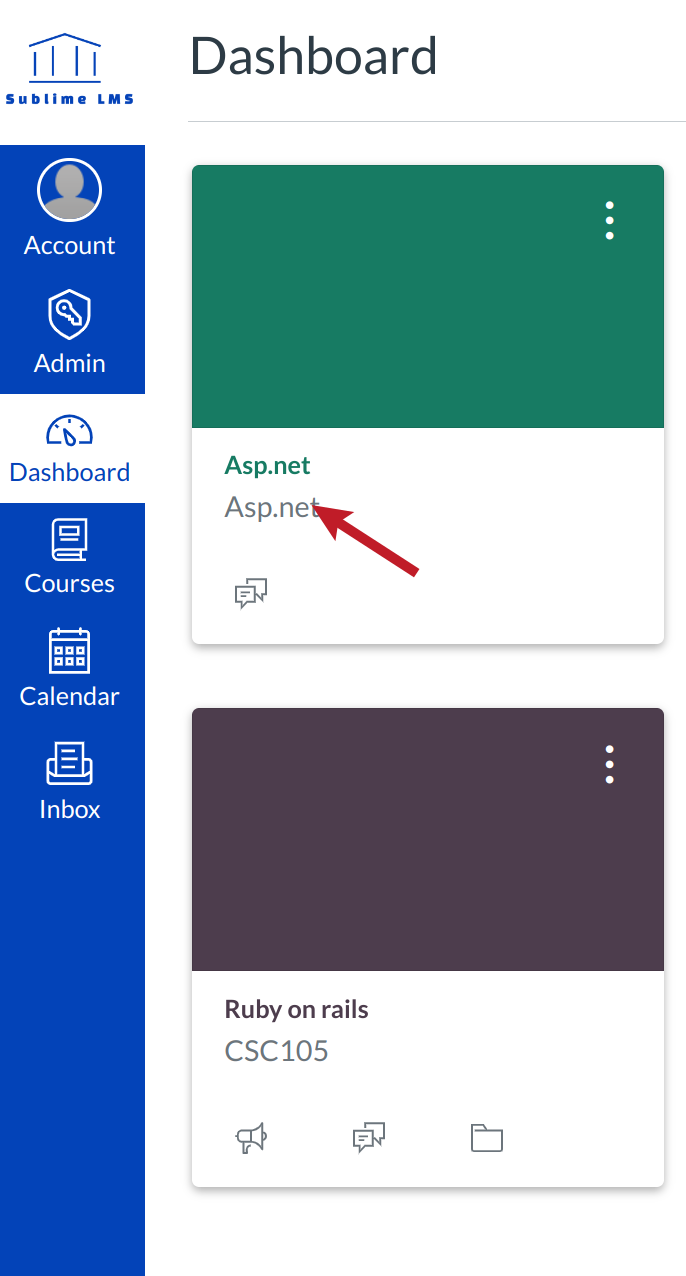Open Discussions icon on Ruby on rails card
This screenshot has height=1276, width=686.
coord(369,1137)
